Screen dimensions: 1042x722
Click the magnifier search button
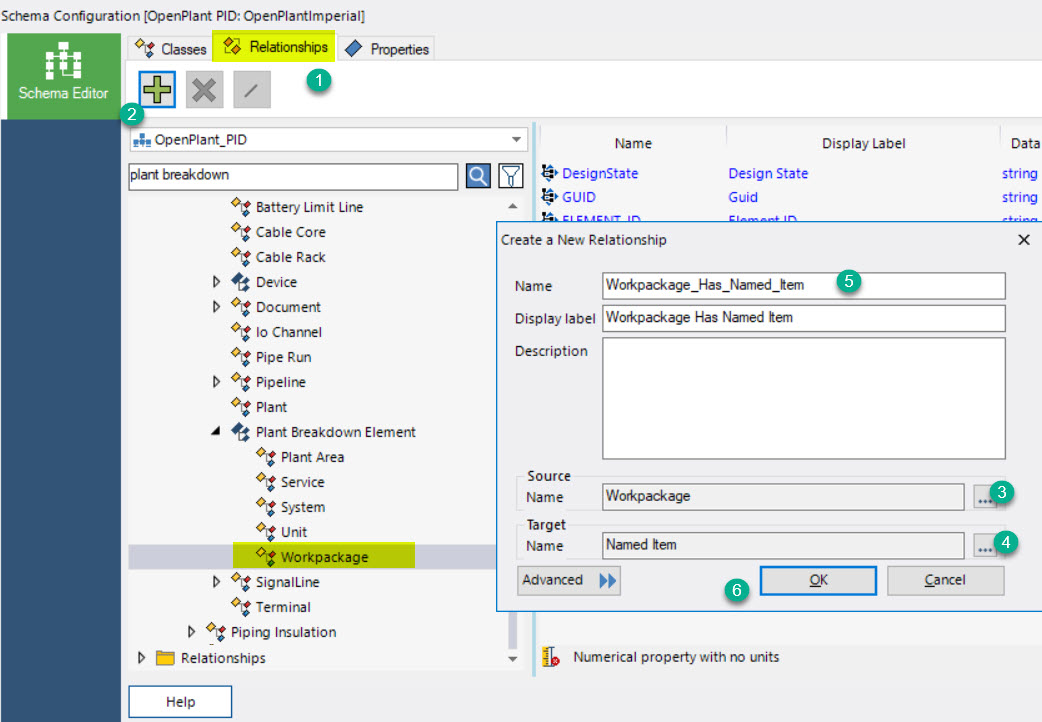coord(478,176)
